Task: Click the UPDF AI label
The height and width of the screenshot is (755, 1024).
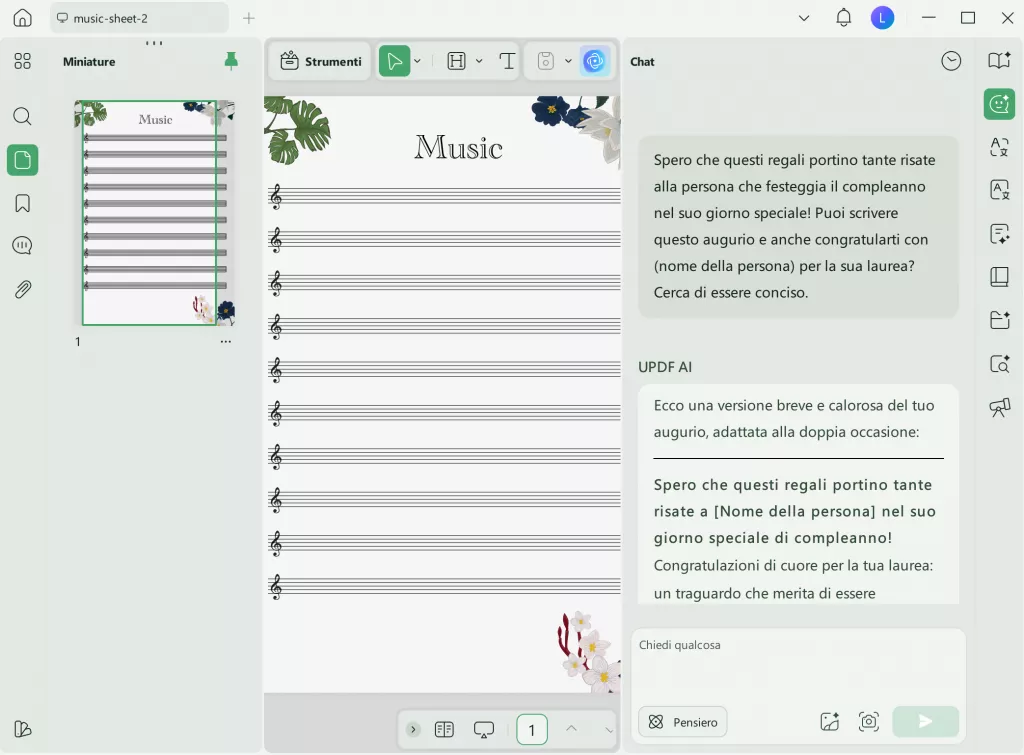Action: (x=665, y=367)
